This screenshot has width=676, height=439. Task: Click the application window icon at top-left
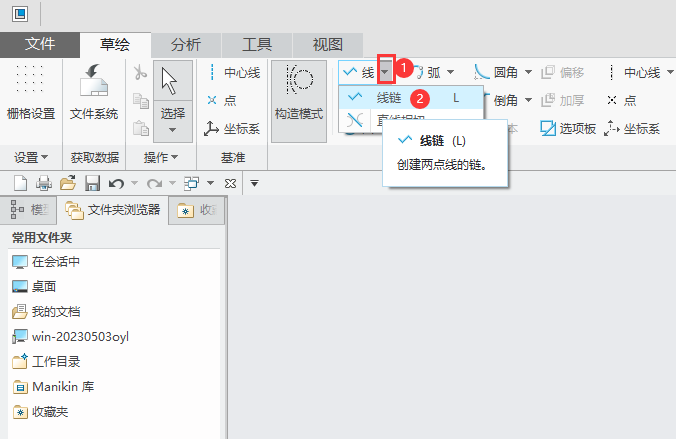point(20,14)
